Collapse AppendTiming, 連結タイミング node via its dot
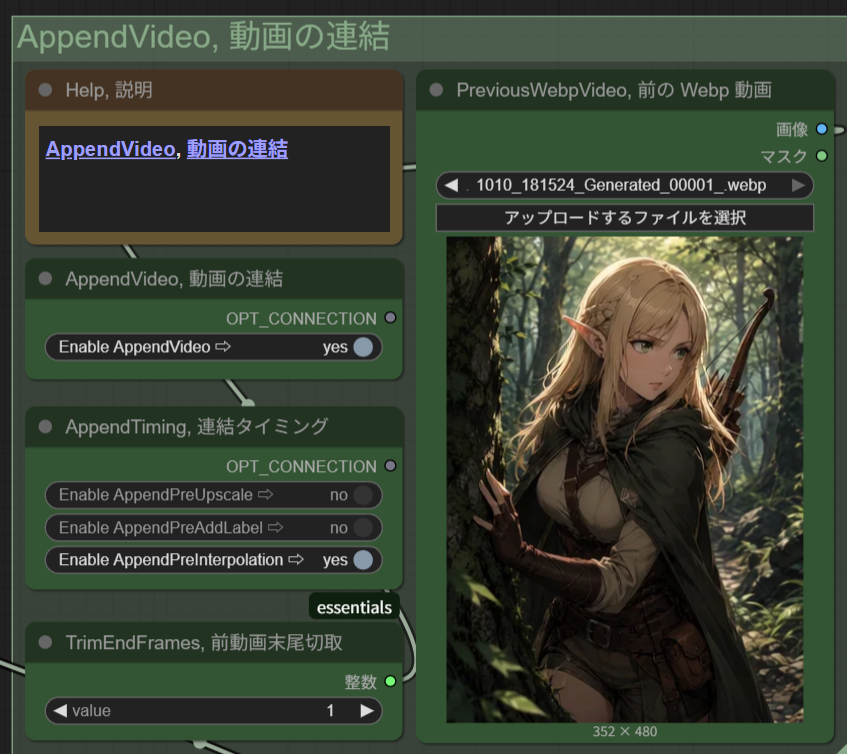The image size is (847, 754). tap(45, 427)
